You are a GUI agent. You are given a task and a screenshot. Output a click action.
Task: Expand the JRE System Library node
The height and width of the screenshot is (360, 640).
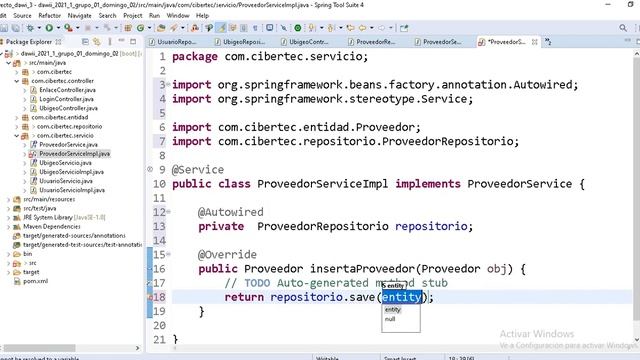[9, 218]
